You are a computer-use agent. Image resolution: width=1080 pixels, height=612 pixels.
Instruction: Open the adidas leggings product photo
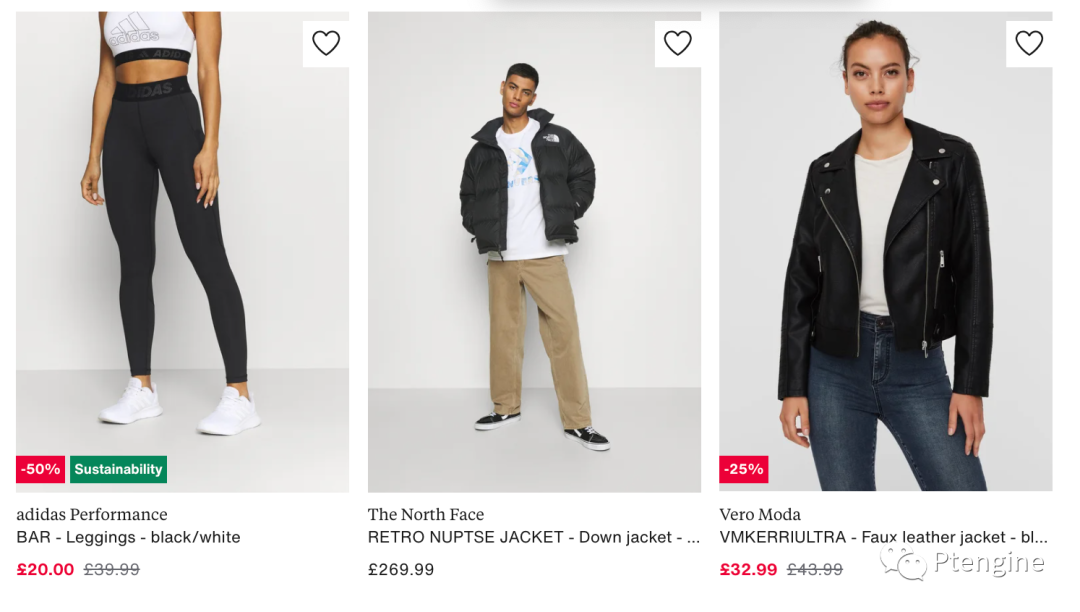(182, 250)
